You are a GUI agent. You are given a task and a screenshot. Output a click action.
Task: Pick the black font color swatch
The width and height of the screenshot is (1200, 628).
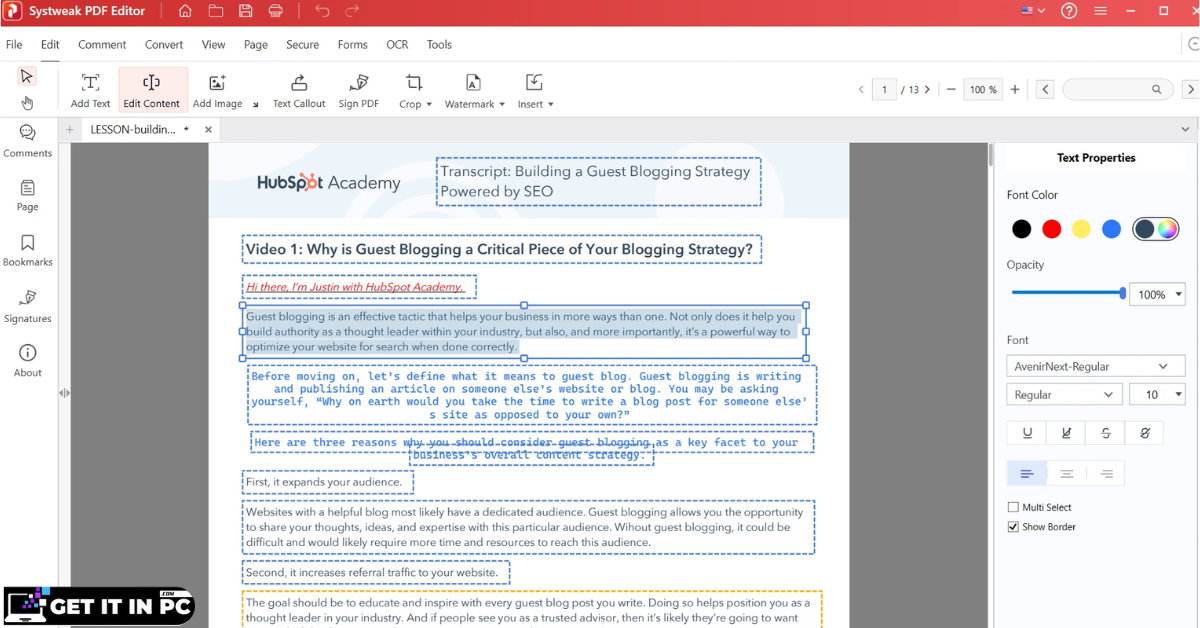coord(1021,229)
